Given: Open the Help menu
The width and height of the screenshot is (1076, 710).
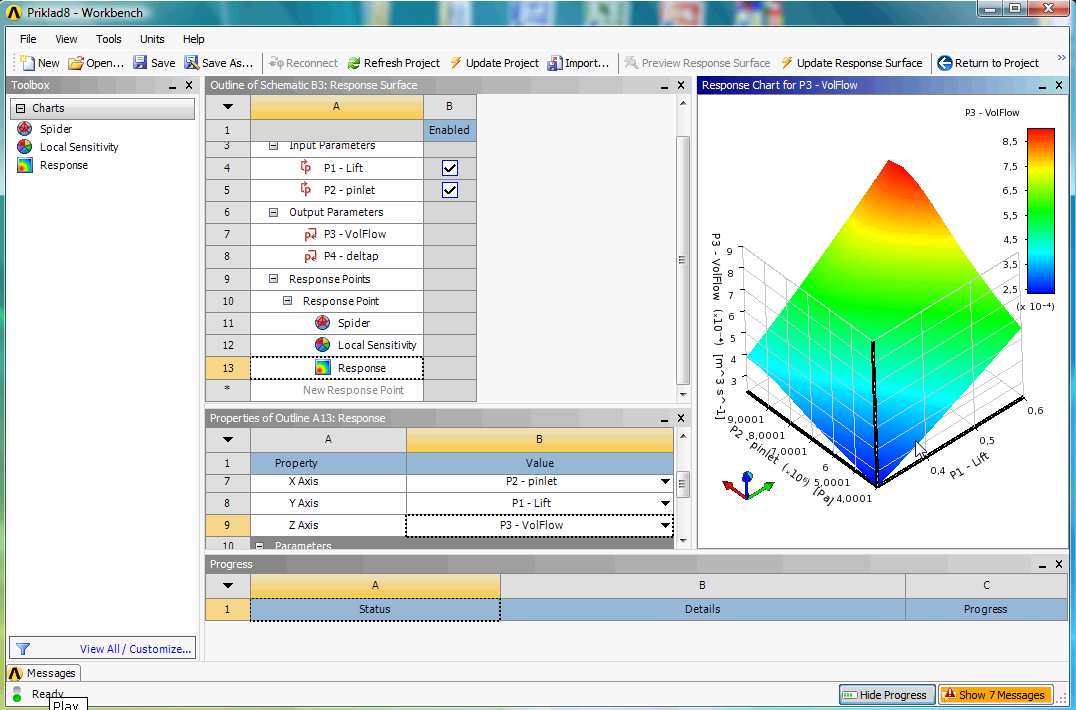Looking at the screenshot, I should (x=194, y=39).
